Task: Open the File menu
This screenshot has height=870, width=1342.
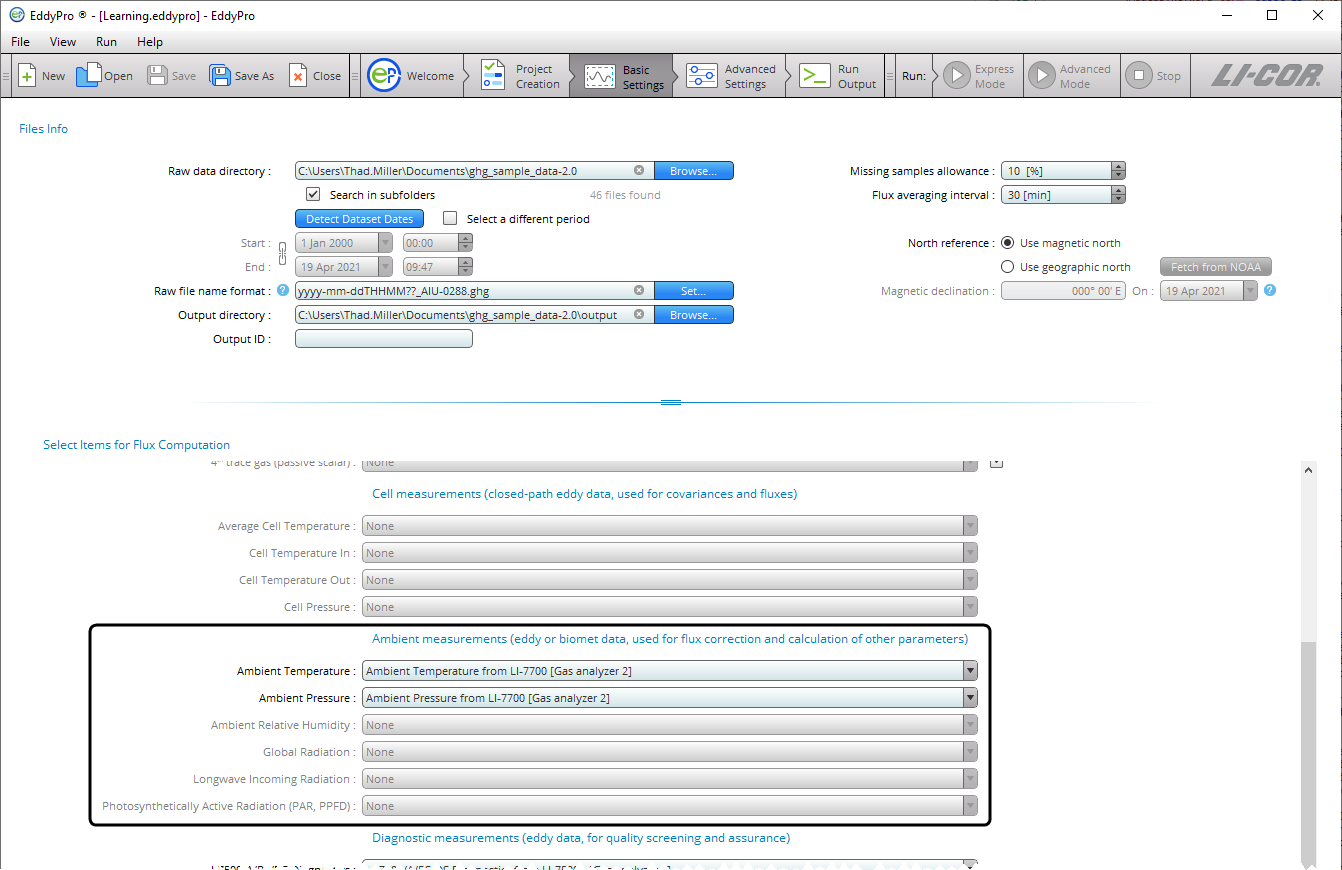Action: (x=20, y=42)
